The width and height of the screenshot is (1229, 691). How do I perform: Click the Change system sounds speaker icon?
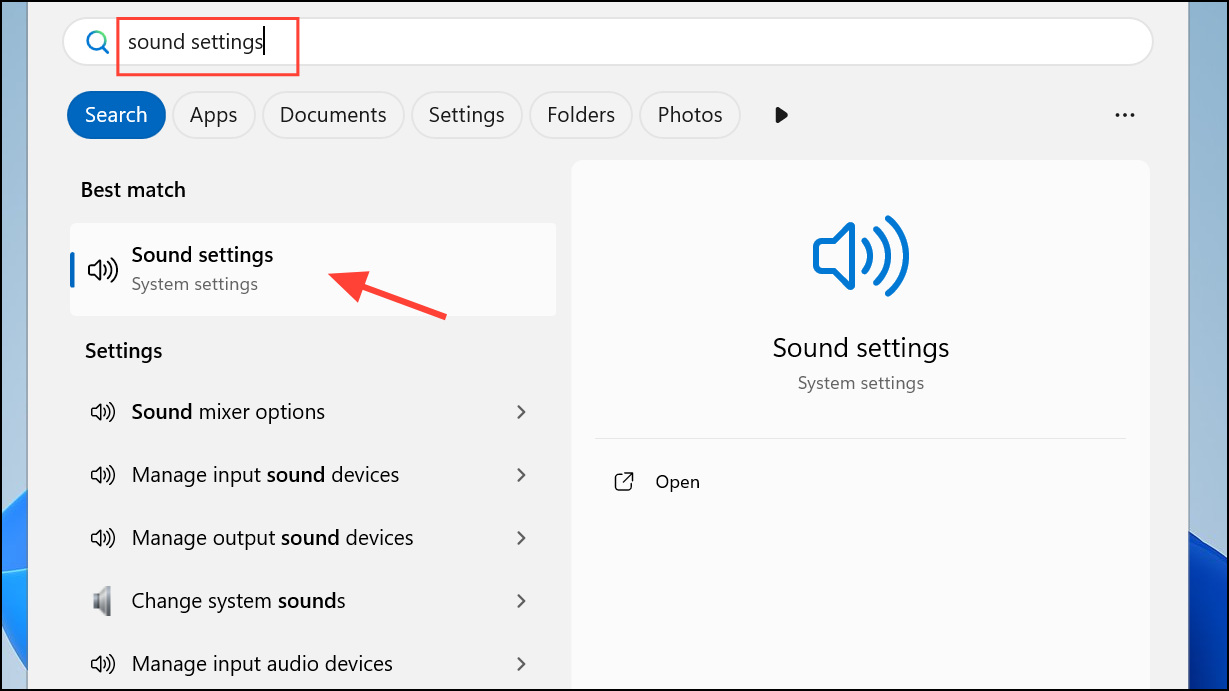click(102, 600)
